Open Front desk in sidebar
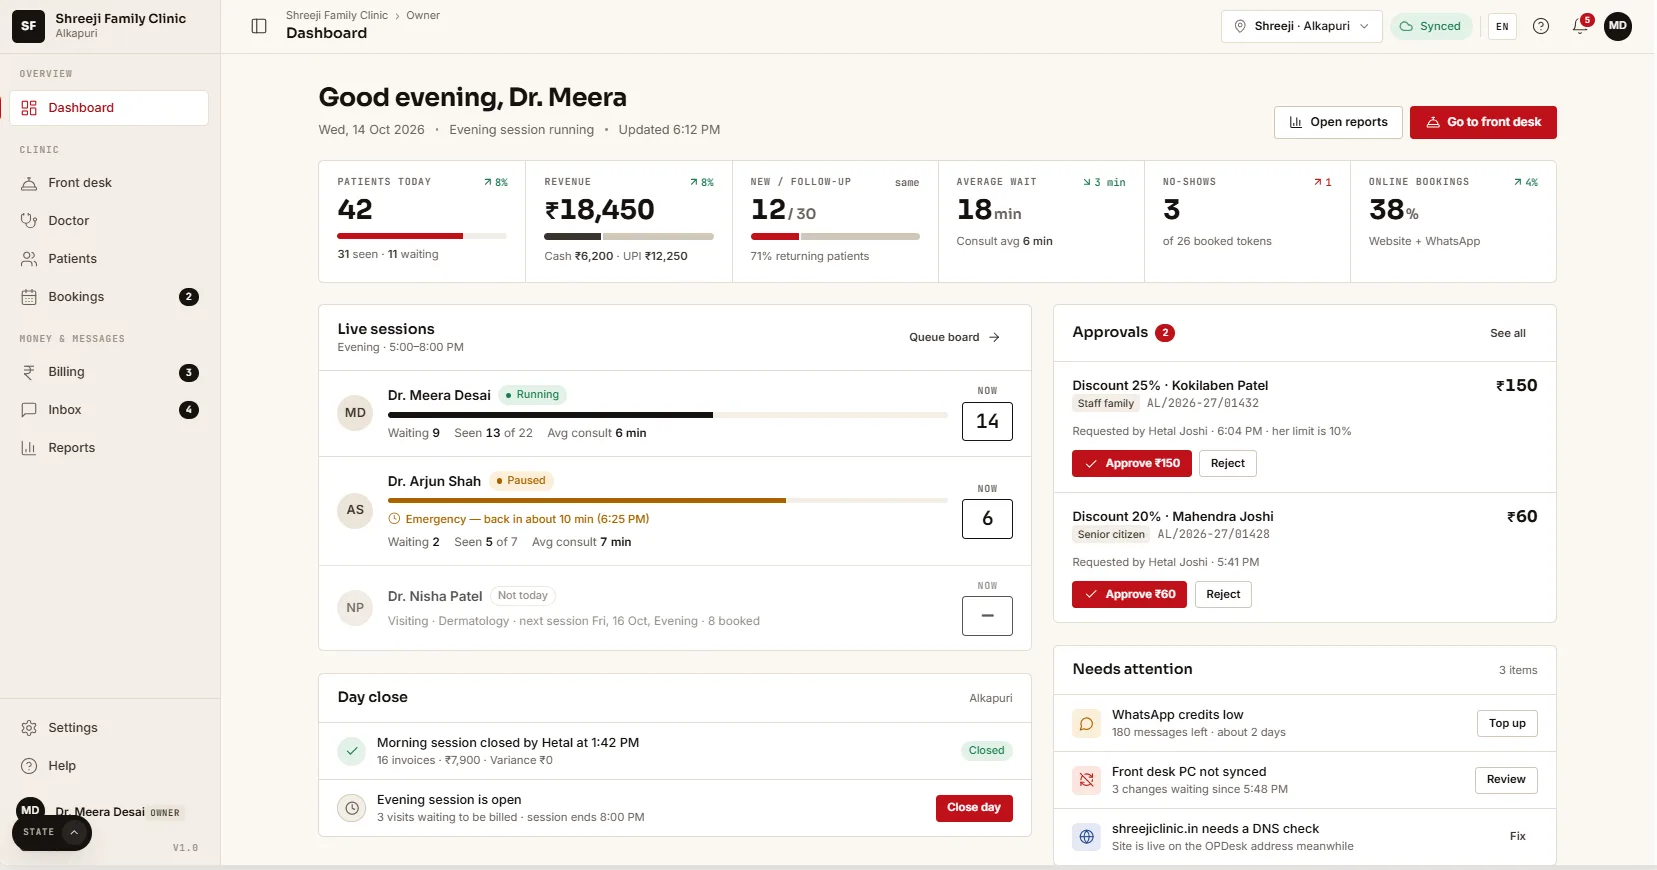The height and width of the screenshot is (870, 1657). pos(109,183)
